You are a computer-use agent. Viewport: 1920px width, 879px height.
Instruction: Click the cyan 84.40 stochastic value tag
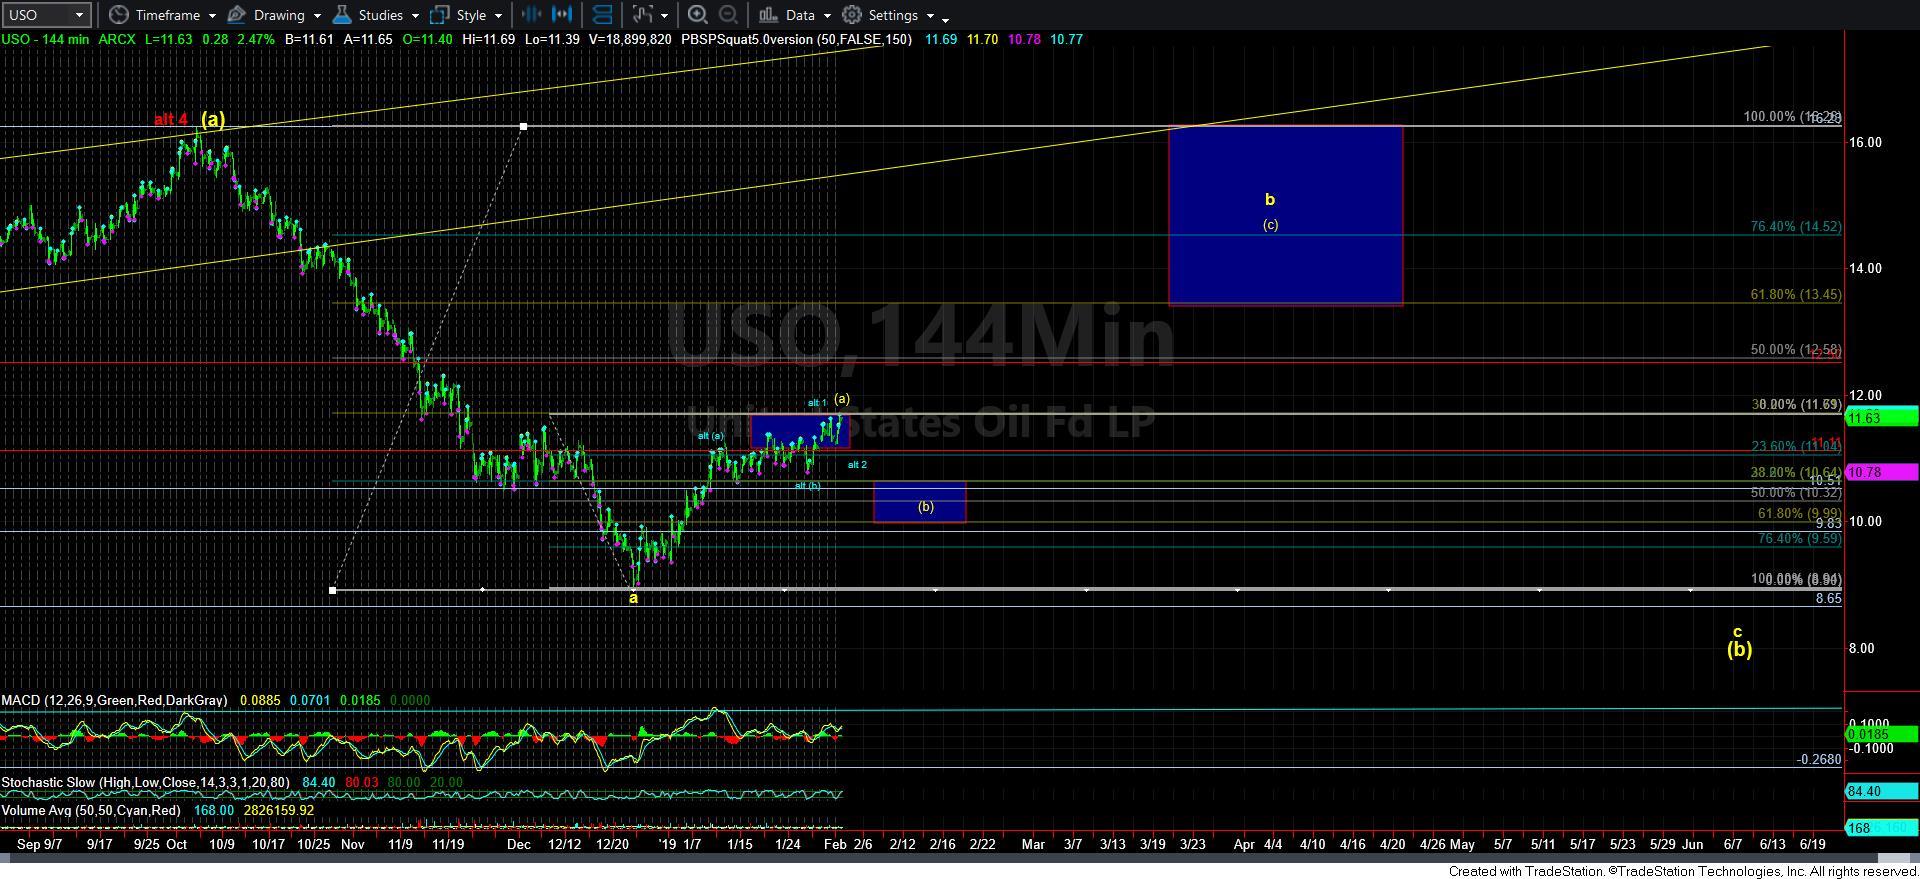[x=1882, y=791]
